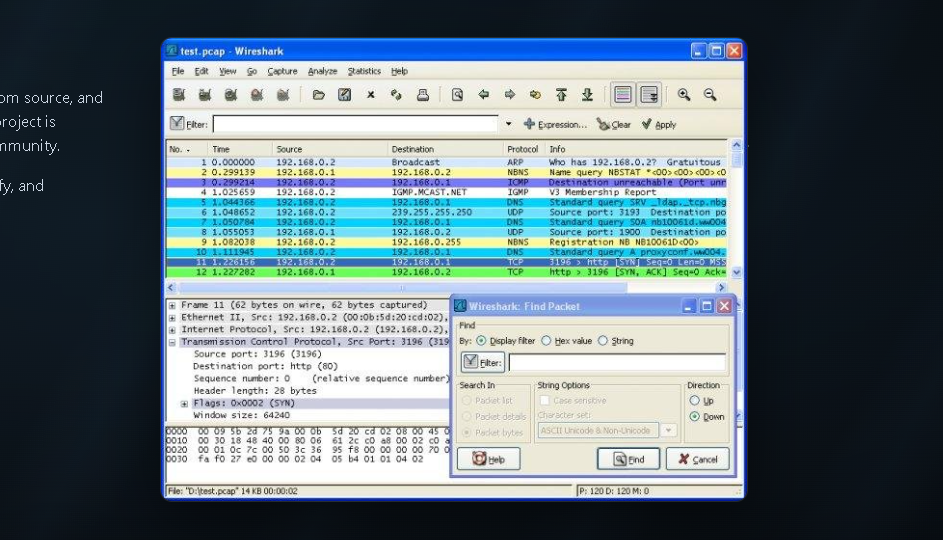Open the File menu
Image resolution: width=943 pixels, height=540 pixels.
click(x=178, y=71)
